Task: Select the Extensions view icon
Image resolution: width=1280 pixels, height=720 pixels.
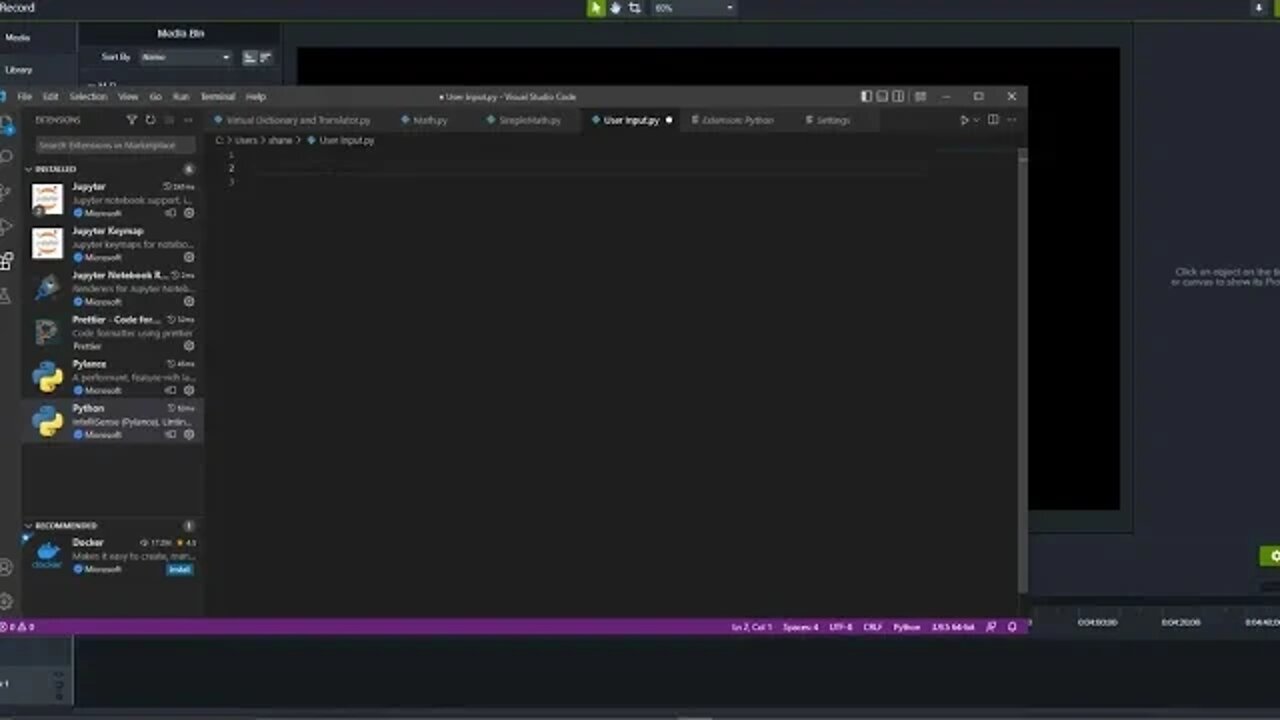Action: point(6,261)
